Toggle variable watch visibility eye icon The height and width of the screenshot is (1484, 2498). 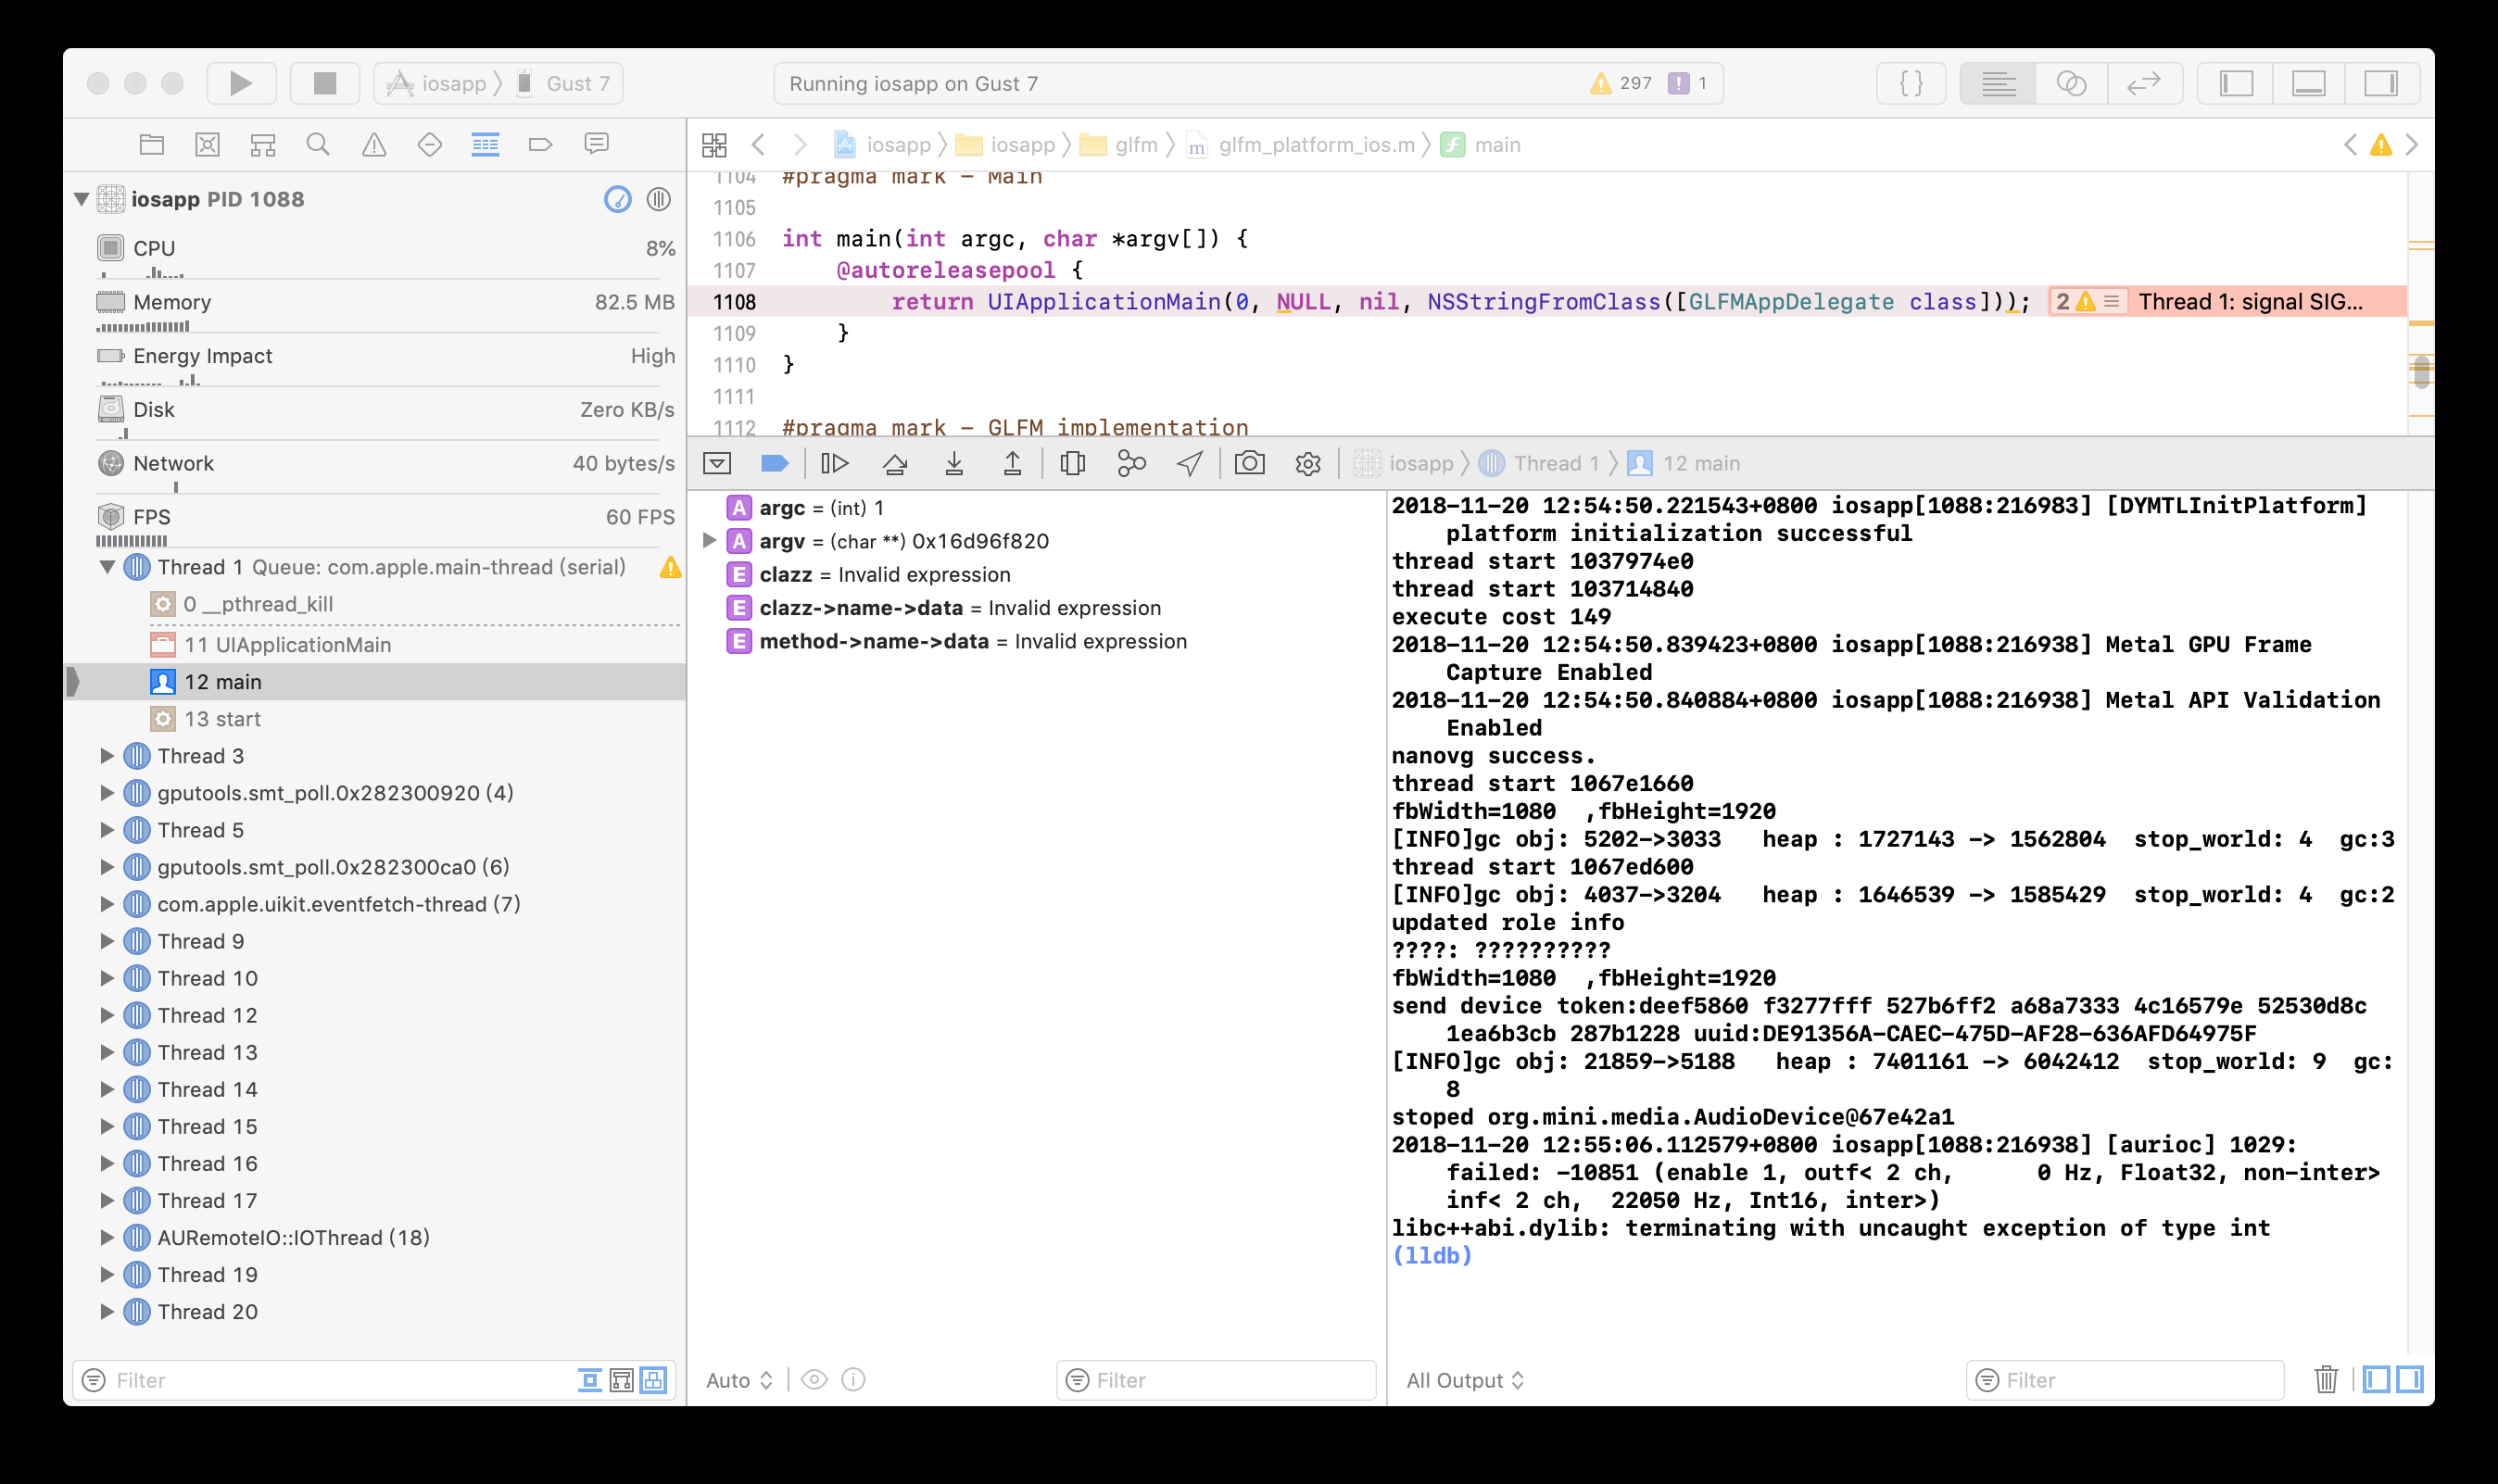pyautogui.click(x=816, y=1380)
